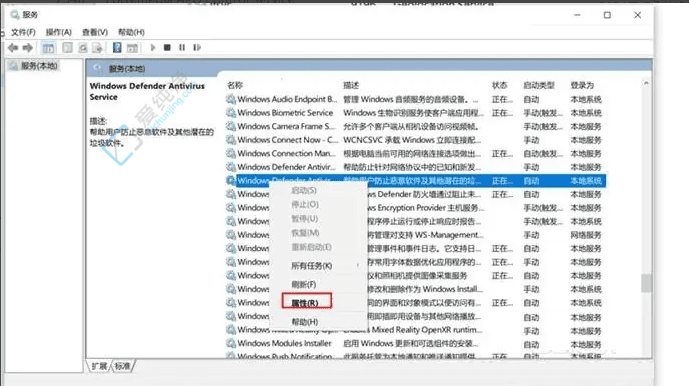
Task: Choose 帮助(H) in the context menu
Action: coord(305,322)
